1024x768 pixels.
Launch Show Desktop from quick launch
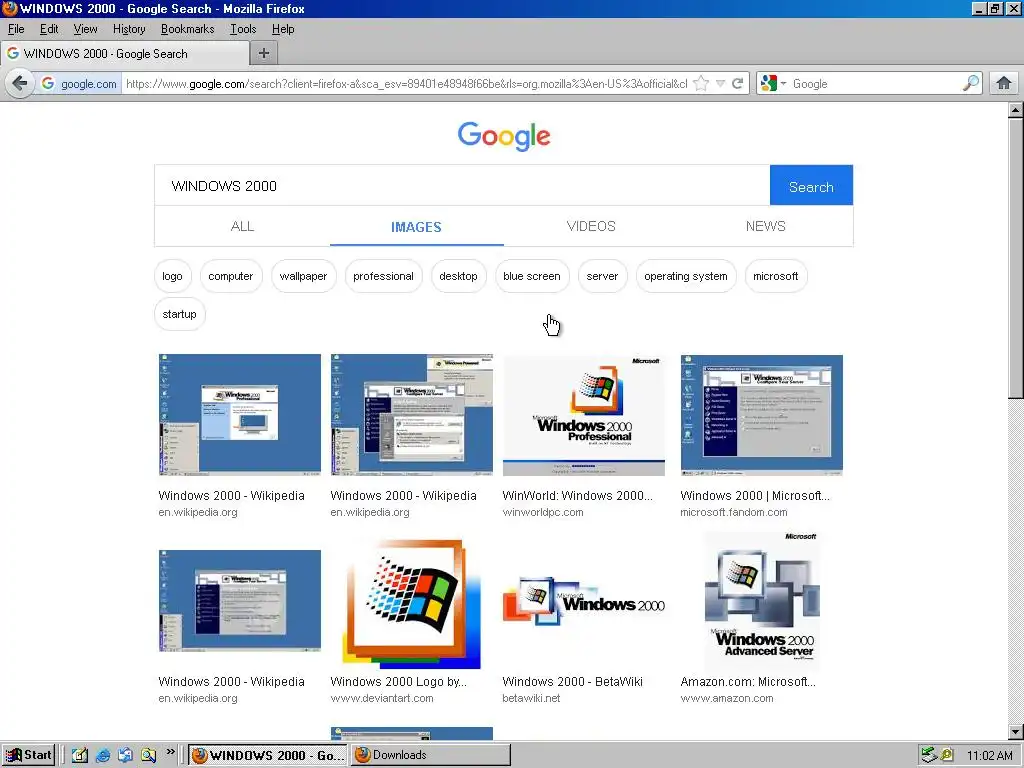coord(80,755)
